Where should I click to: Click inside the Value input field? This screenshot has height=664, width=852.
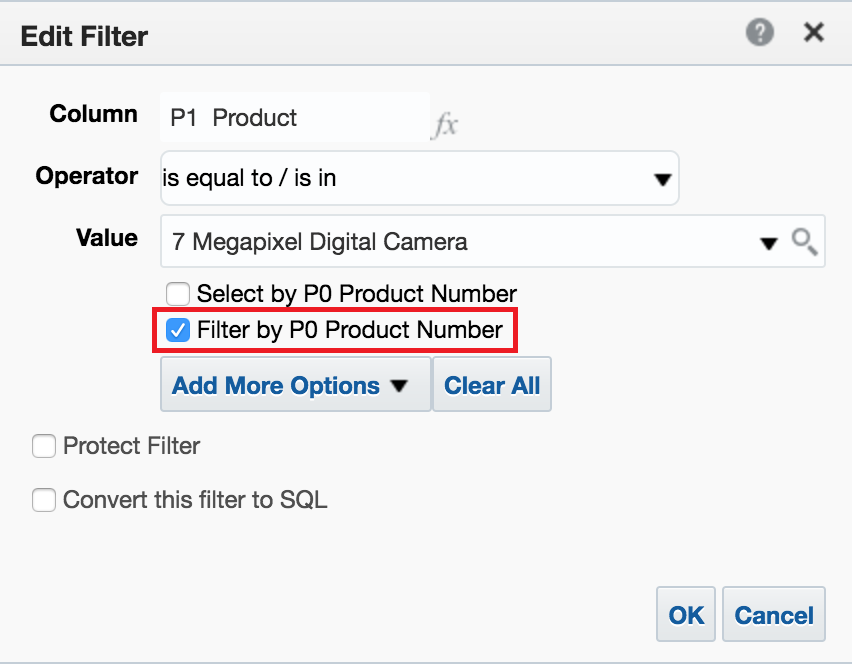450,241
